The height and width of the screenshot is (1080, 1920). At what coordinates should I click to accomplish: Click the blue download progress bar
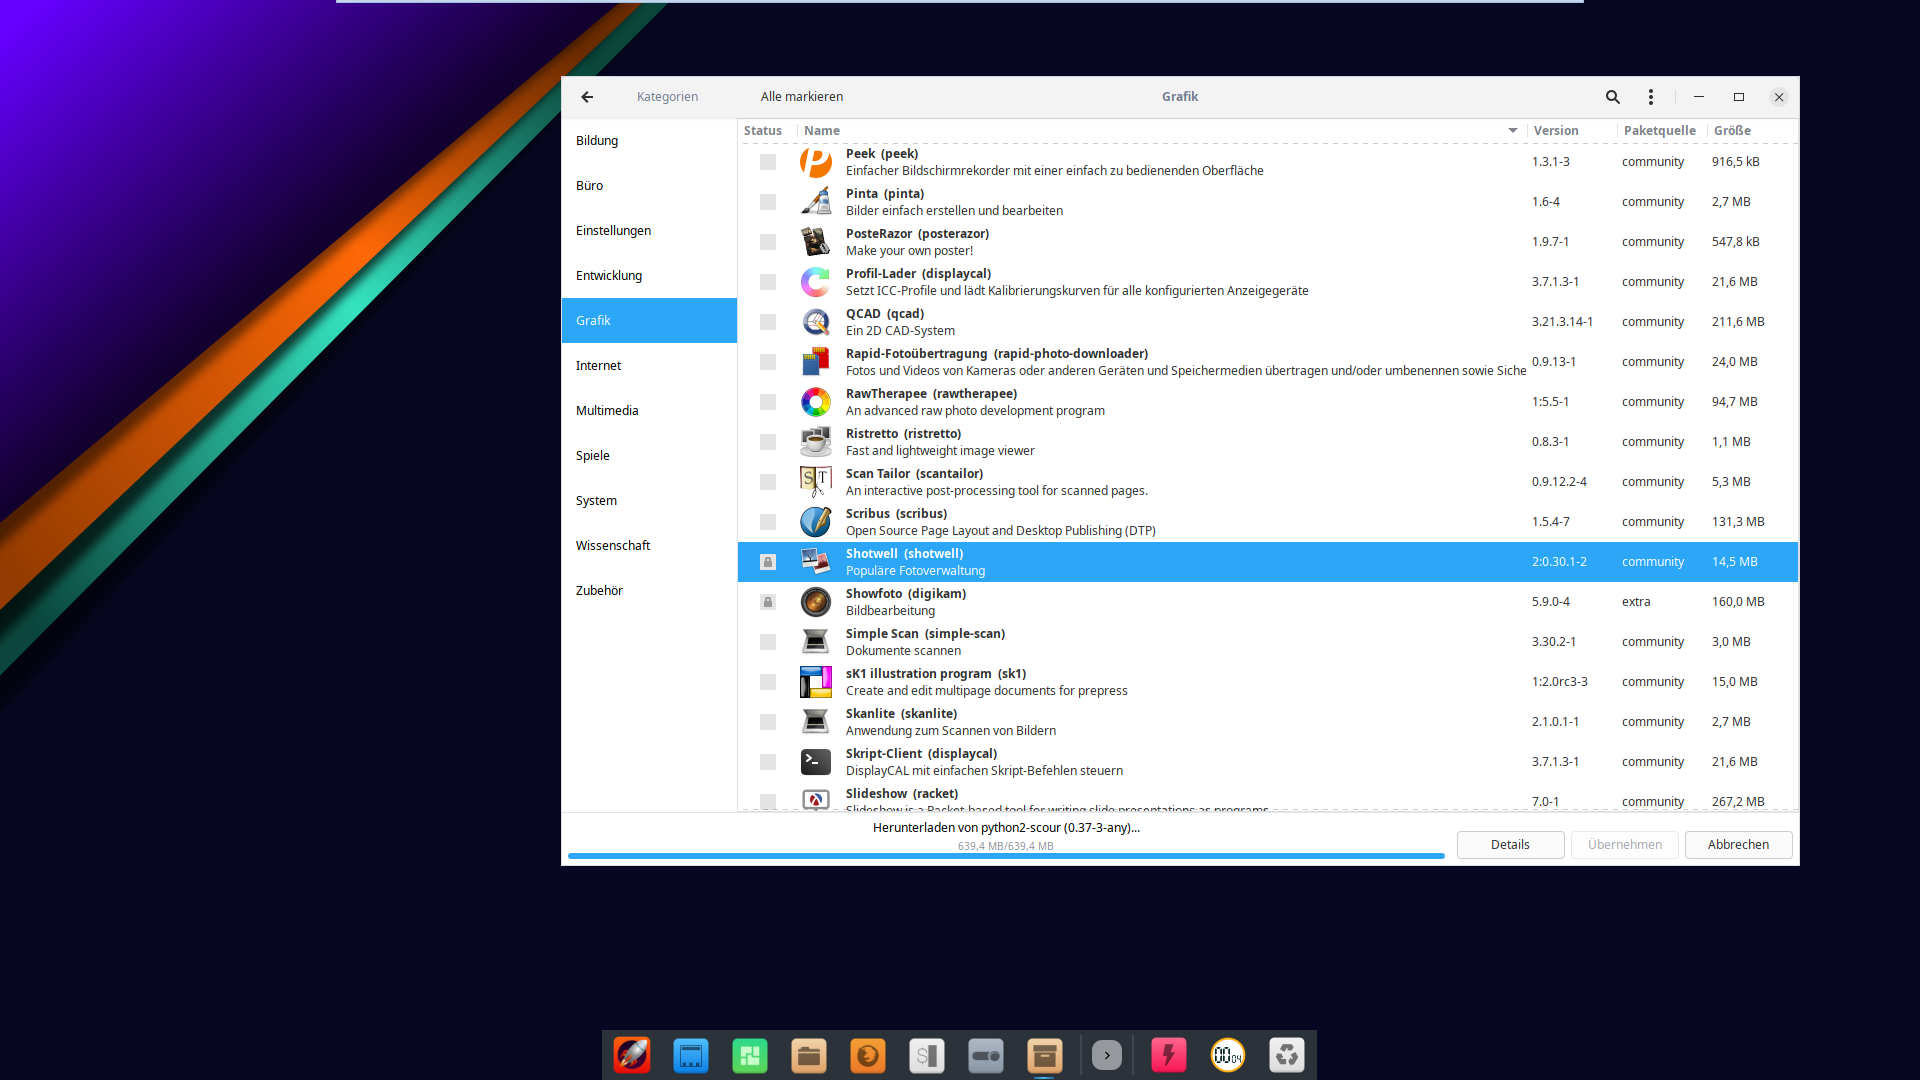tap(1005, 856)
